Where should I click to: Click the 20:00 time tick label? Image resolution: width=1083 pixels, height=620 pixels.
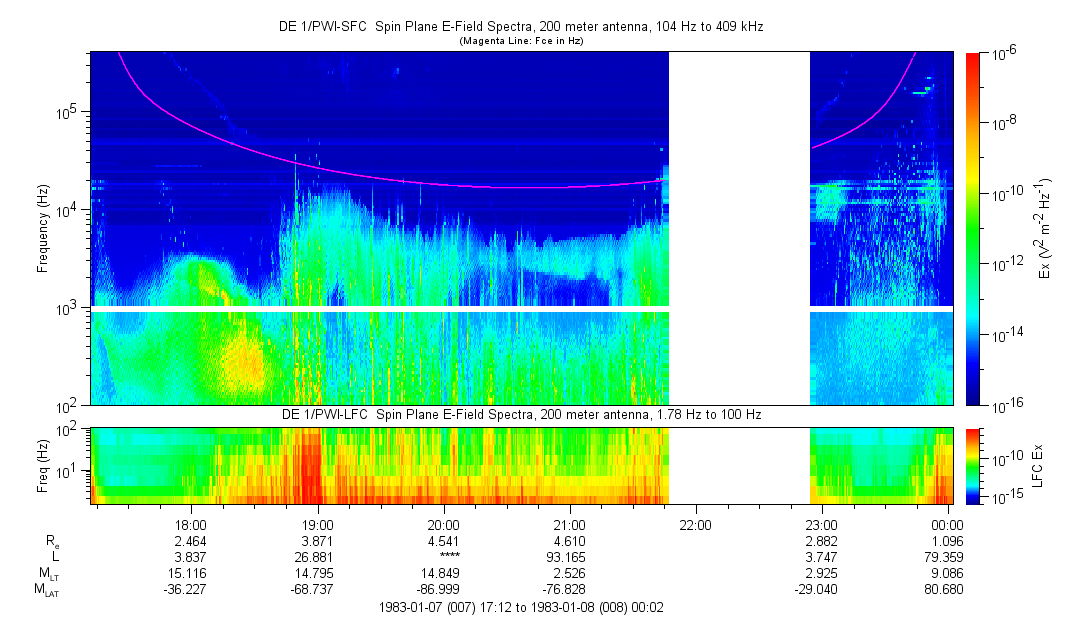[x=443, y=524]
